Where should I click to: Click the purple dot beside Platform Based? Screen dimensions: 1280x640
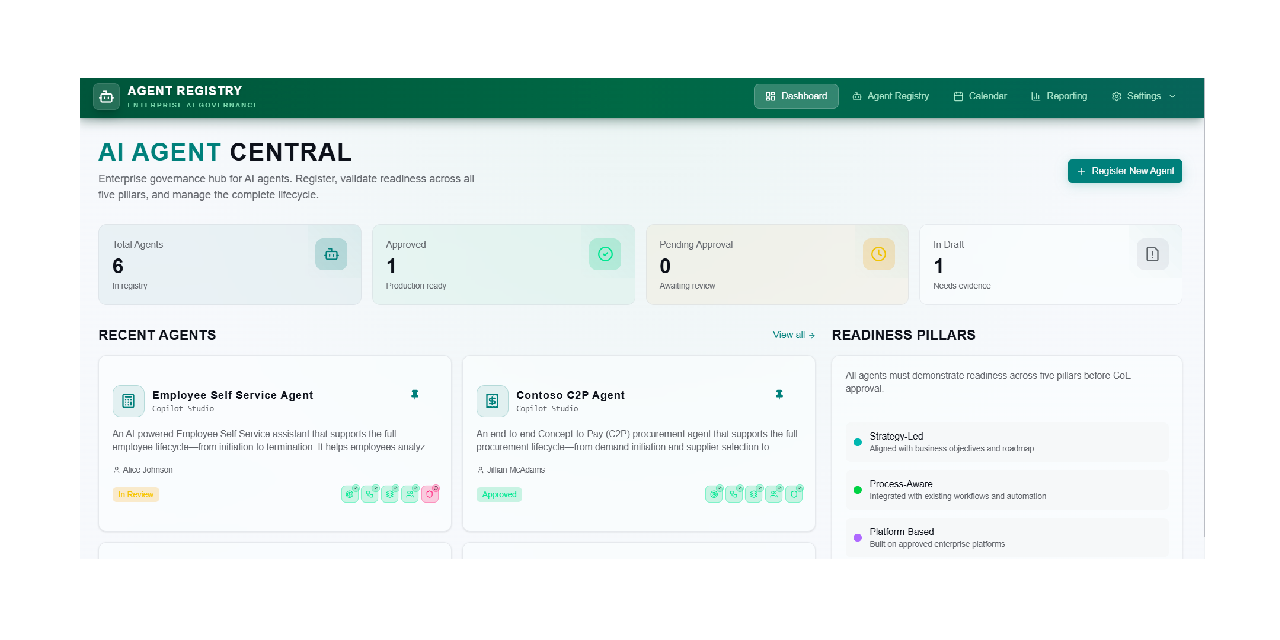858,538
